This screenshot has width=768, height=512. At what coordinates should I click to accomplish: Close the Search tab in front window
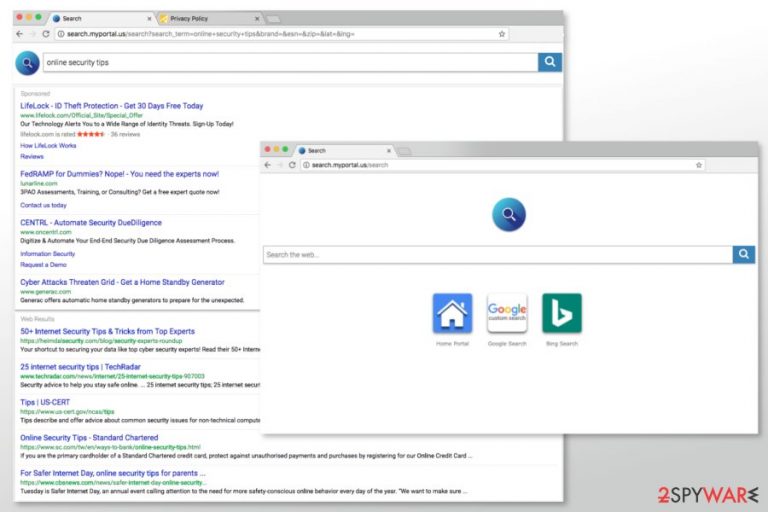point(389,151)
